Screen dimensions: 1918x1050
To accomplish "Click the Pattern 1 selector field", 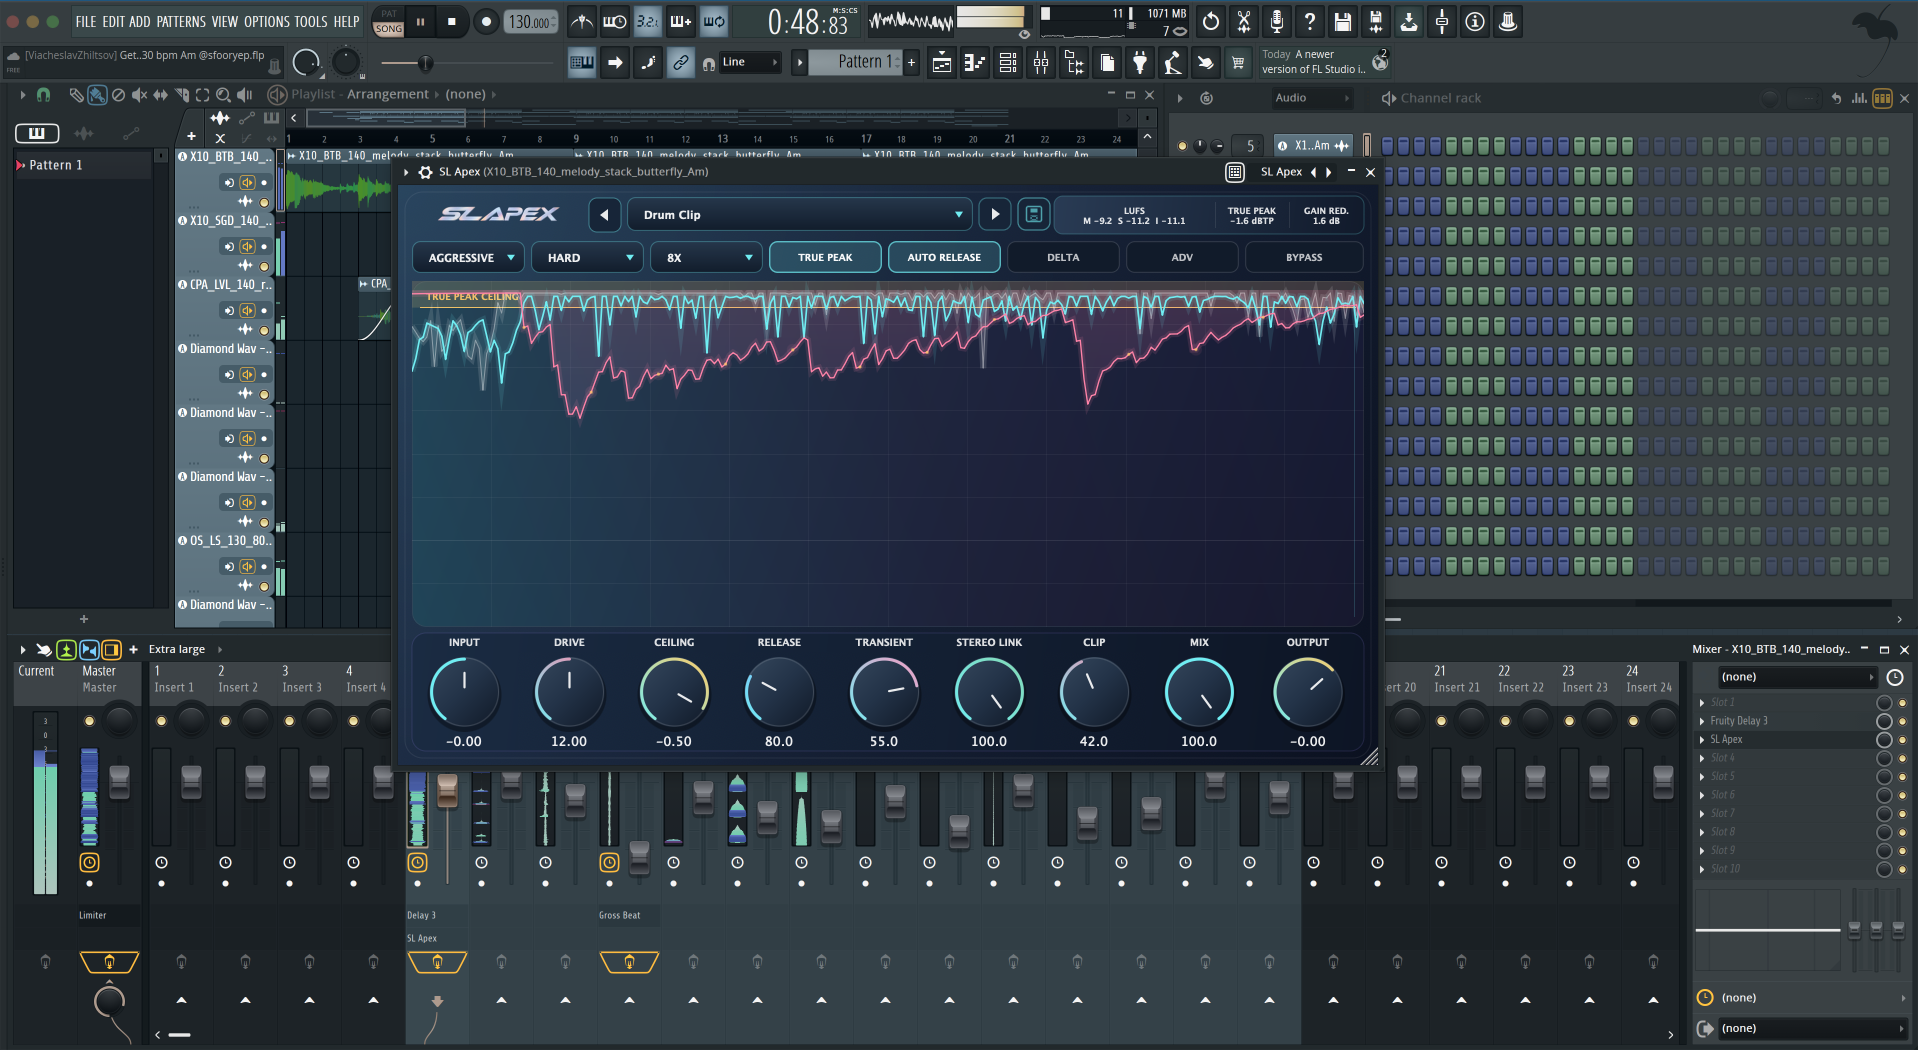I will pos(855,62).
